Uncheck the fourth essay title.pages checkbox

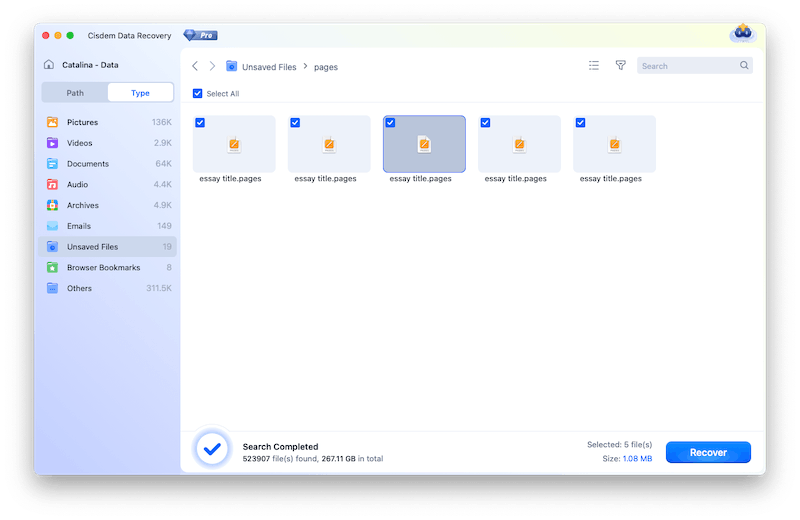(485, 122)
